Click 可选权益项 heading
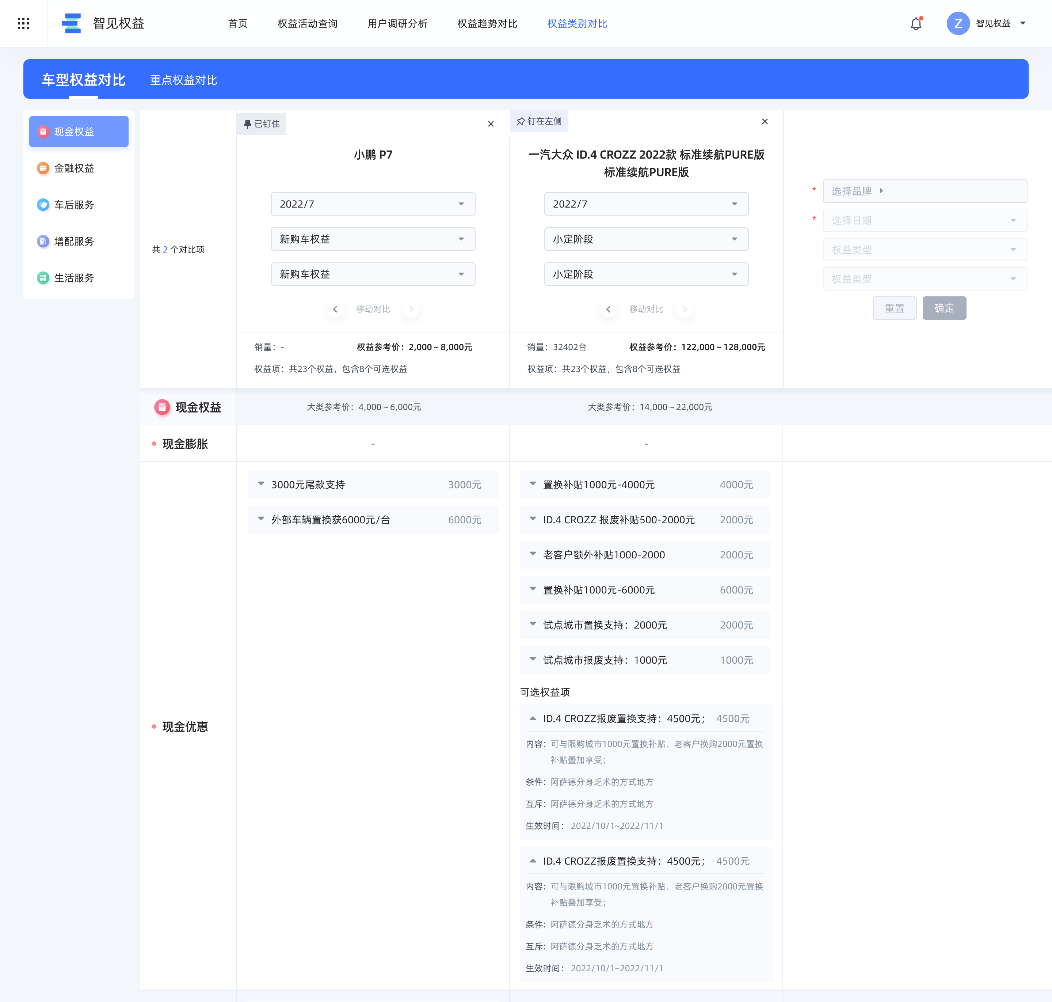Screen dimensions: 1052x1002 [545, 692]
